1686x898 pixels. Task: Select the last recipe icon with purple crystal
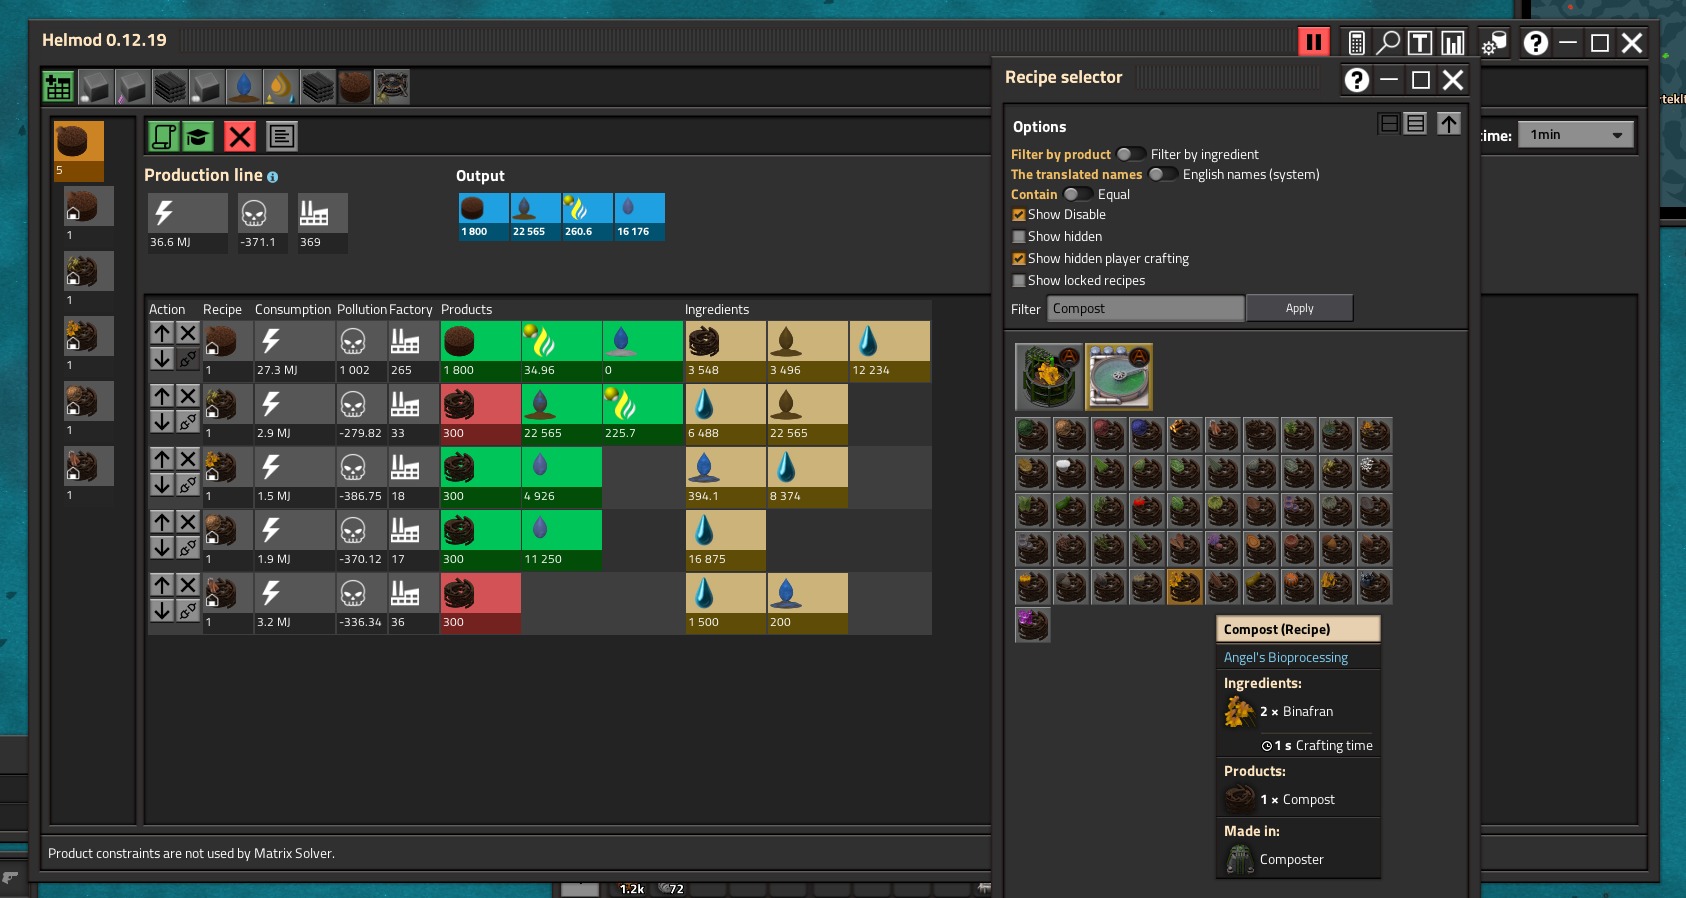1033,625
